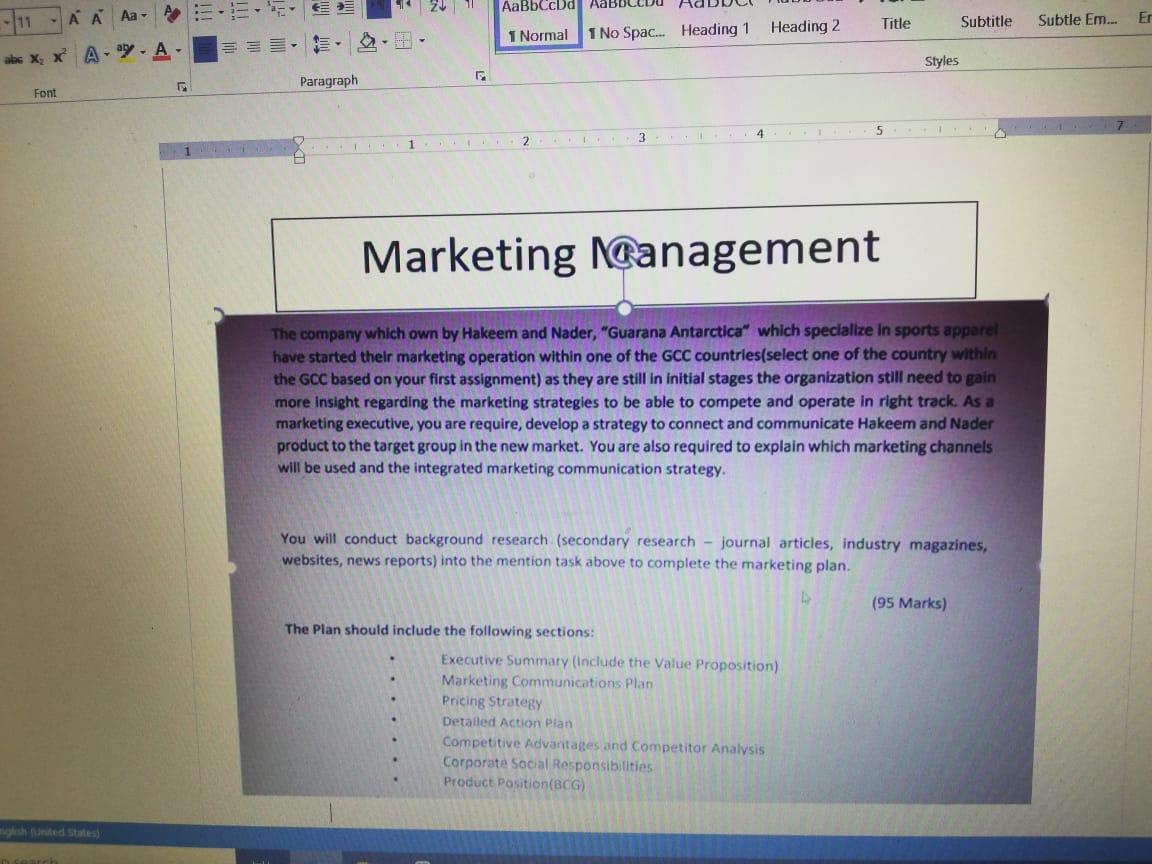The height and width of the screenshot is (864, 1152).
Task: Toggle left-to-right text direction
Action: pos(378,7)
